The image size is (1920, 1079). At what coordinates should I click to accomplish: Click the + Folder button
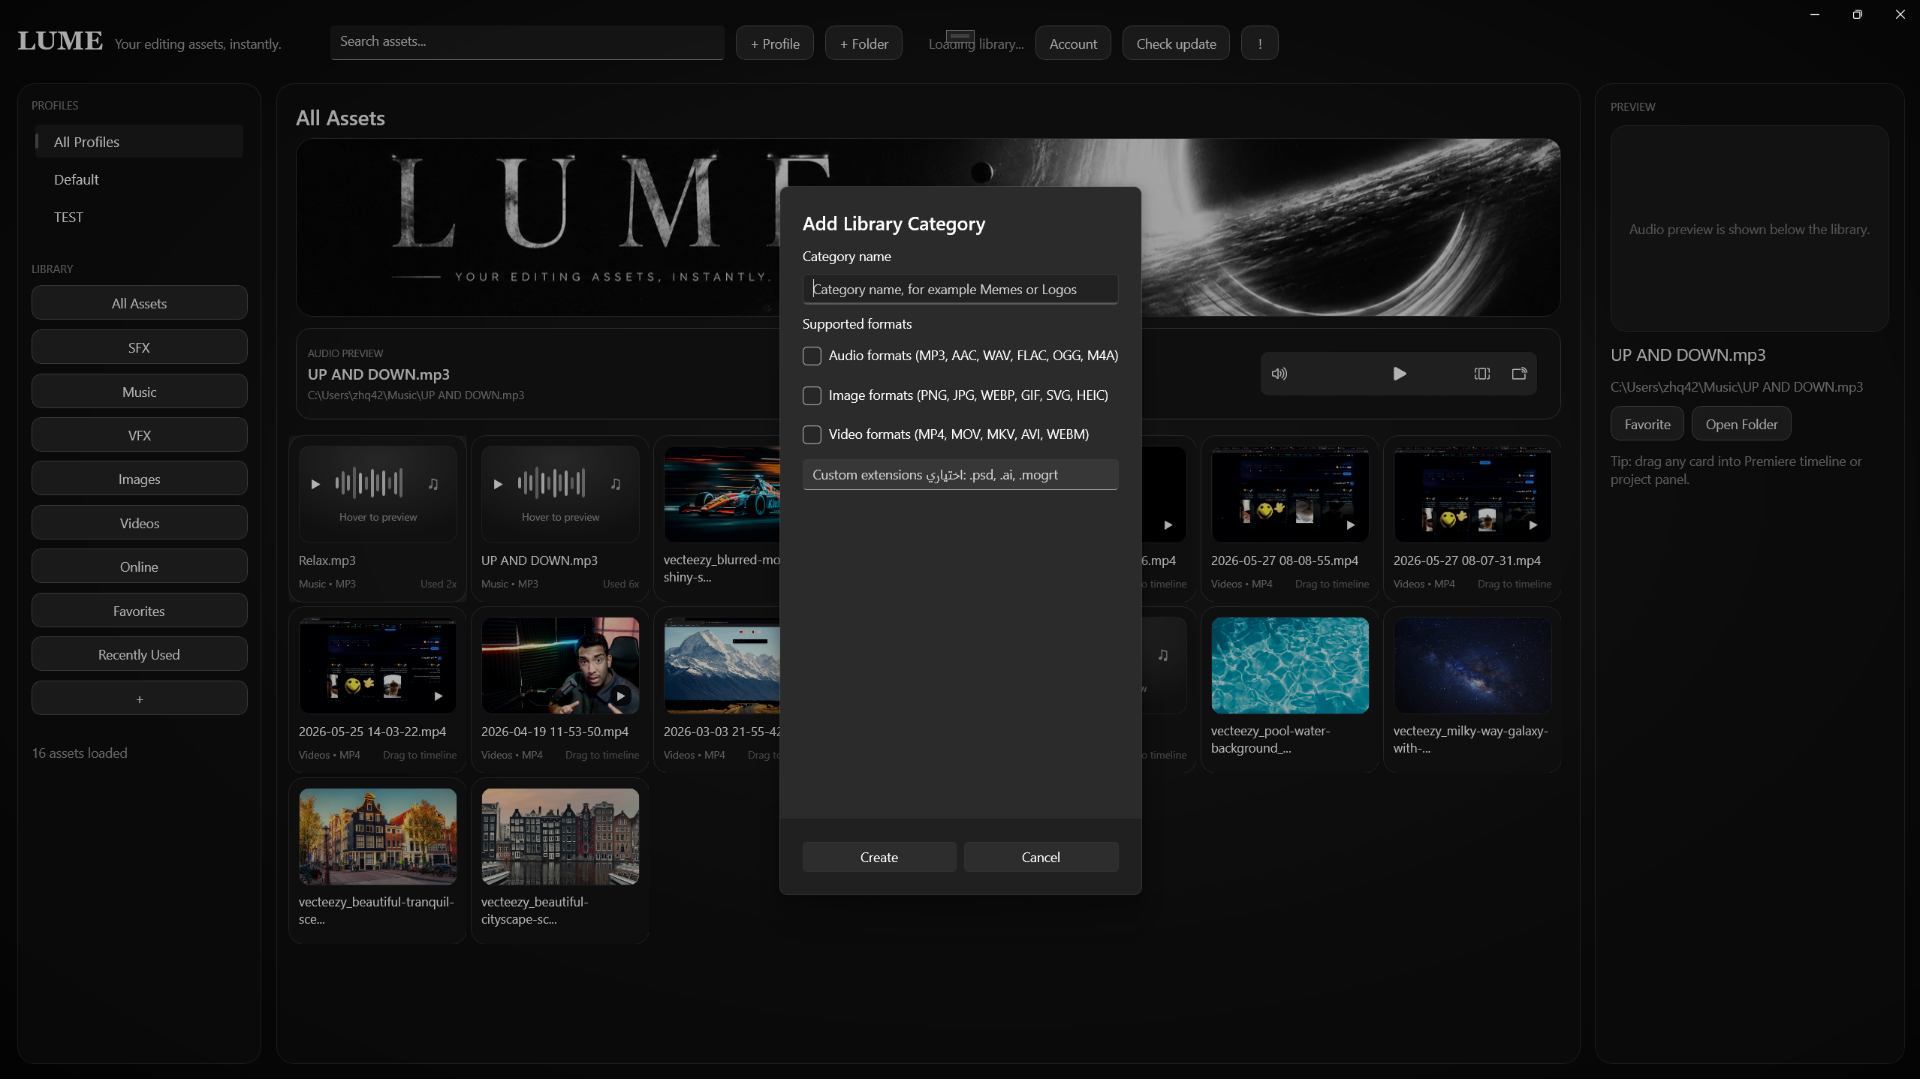click(x=864, y=44)
